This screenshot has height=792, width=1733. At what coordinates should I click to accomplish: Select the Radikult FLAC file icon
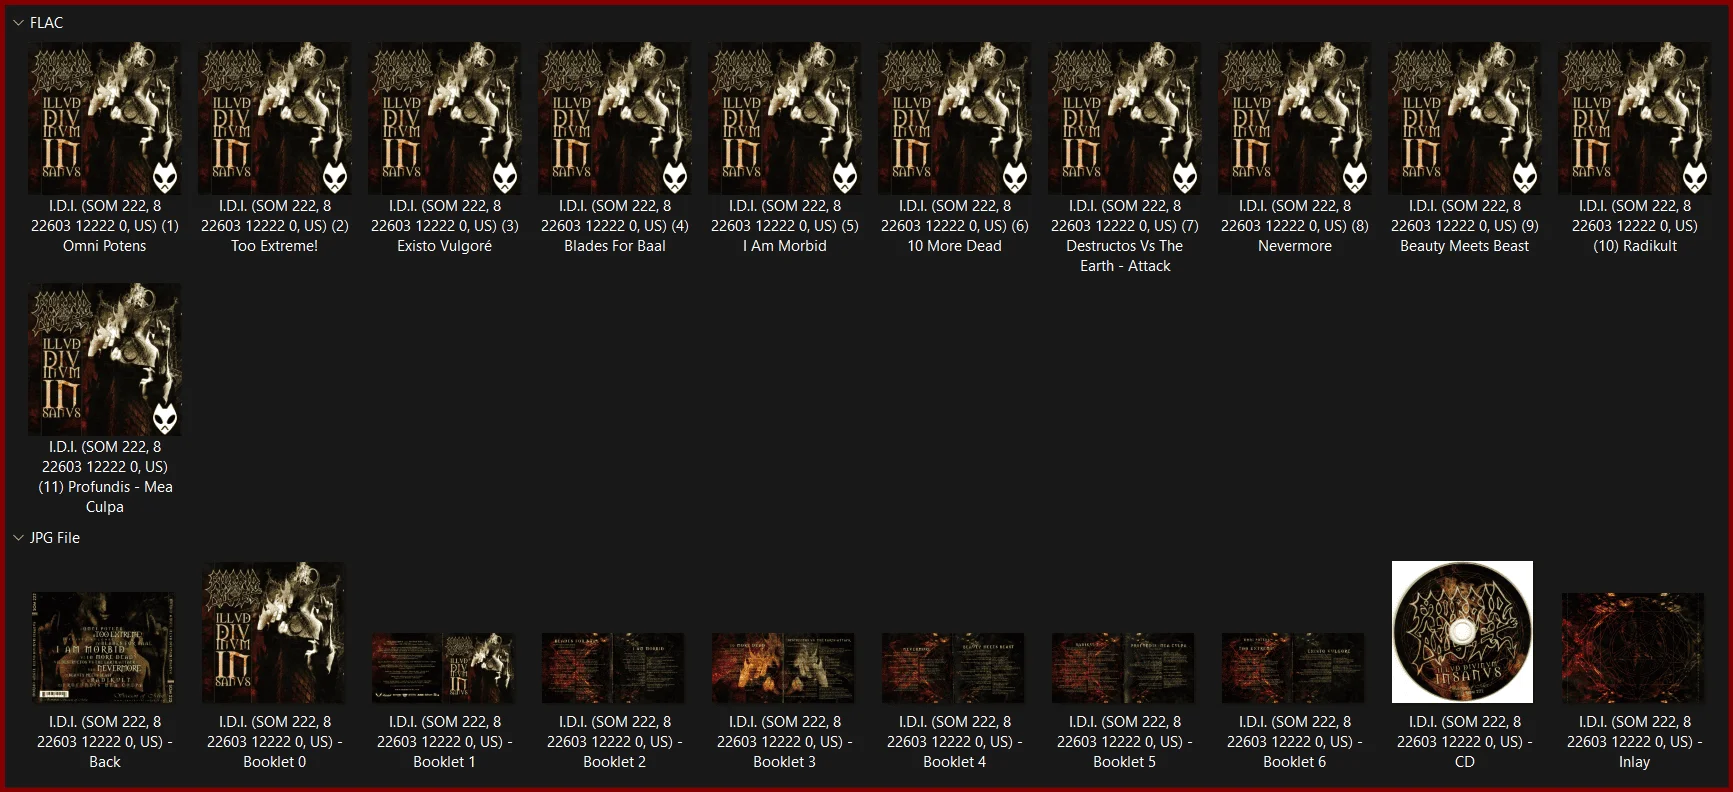pyautogui.click(x=1635, y=118)
